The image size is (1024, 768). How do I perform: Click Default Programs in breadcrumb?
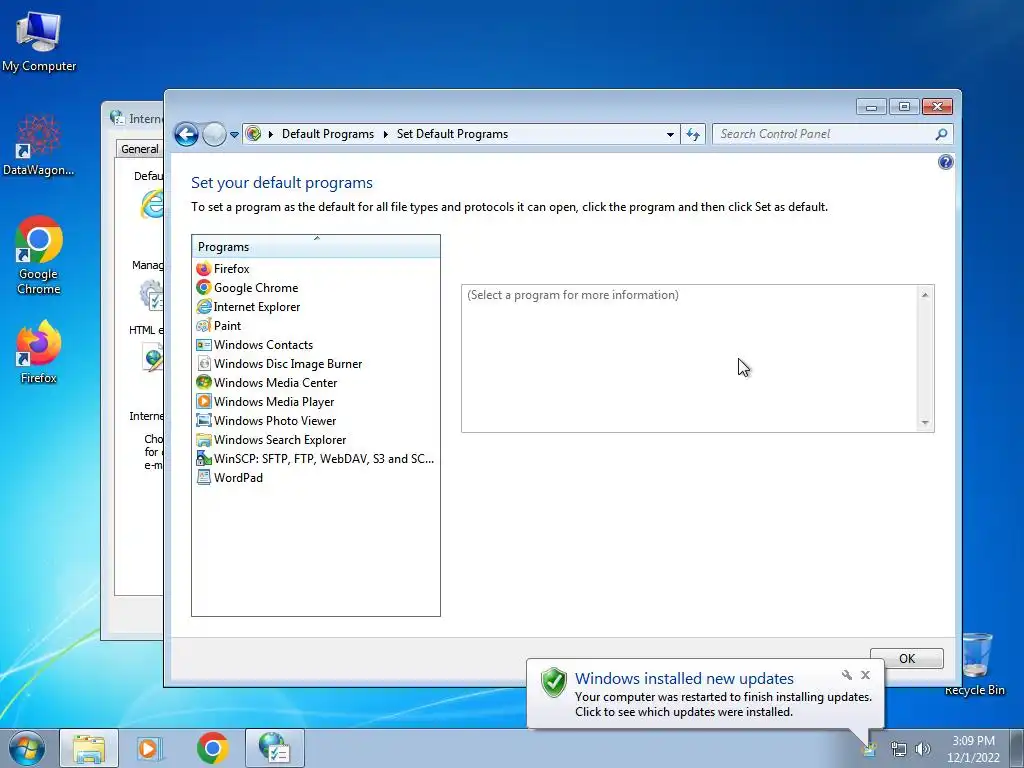pos(328,134)
